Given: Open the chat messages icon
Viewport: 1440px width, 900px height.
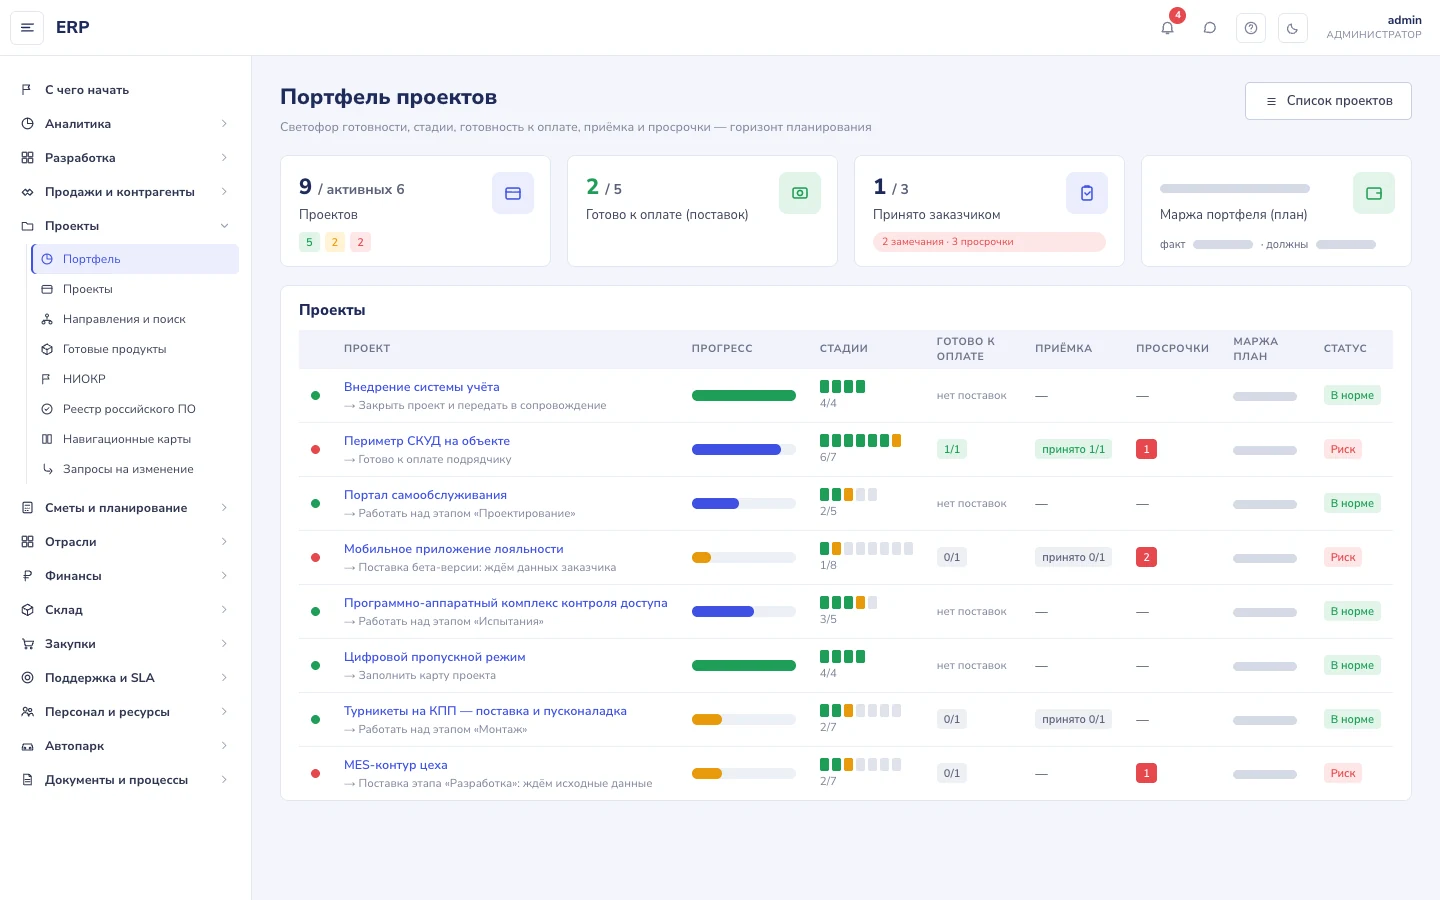Looking at the screenshot, I should [x=1209, y=28].
